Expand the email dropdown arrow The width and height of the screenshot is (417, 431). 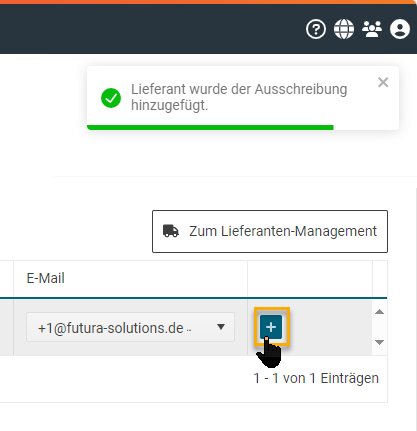221,327
